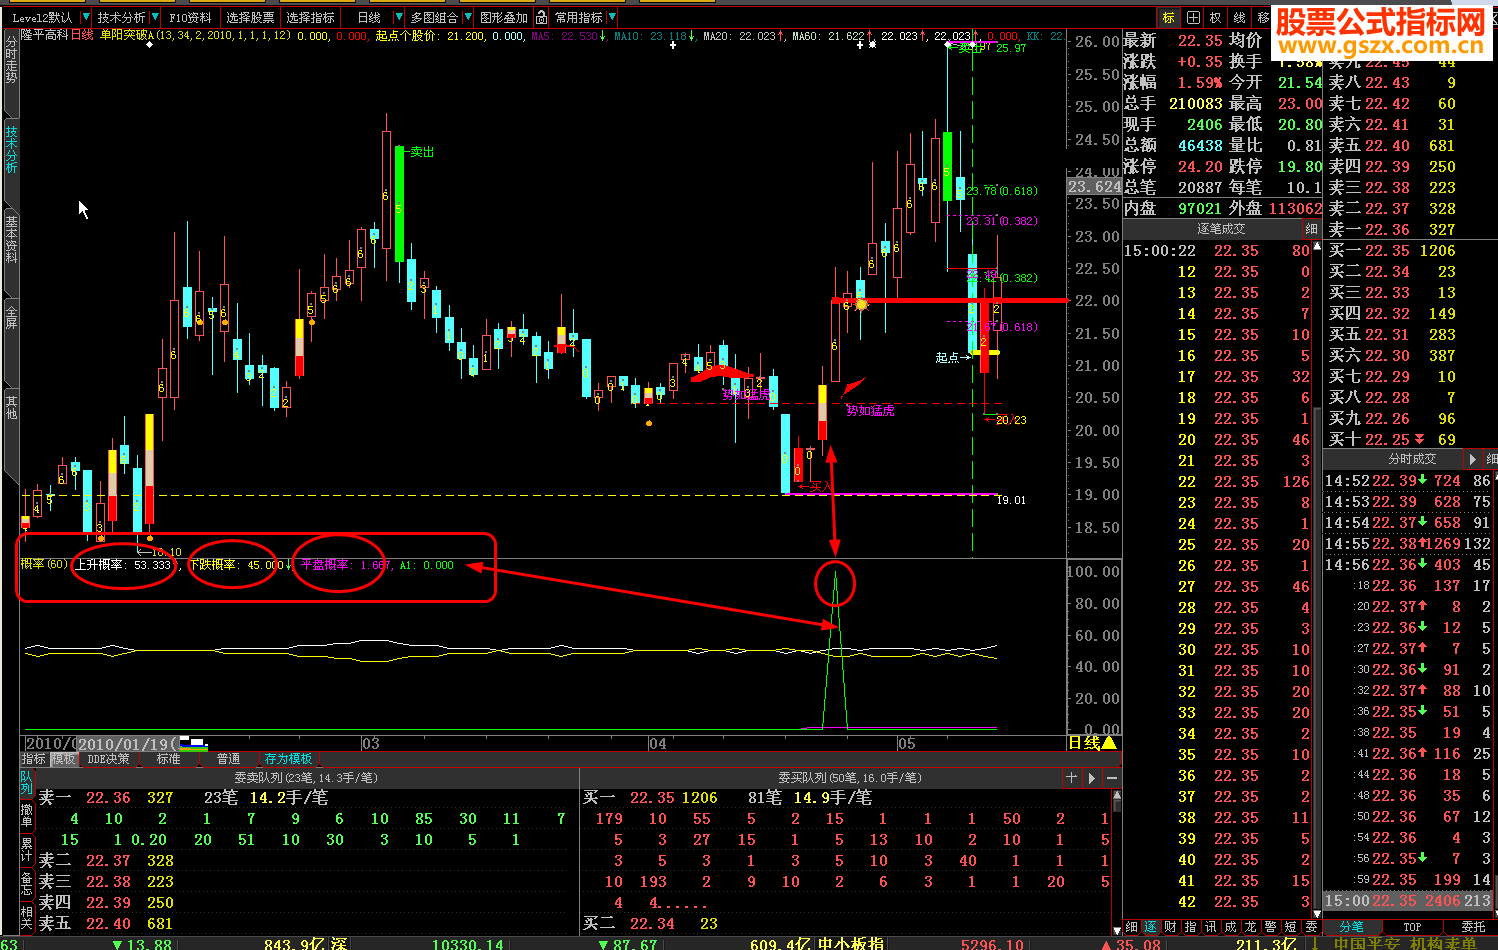Click the 卖出 sell signal label on chart
Screen dimensions: 1498x950
tap(422, 152)
